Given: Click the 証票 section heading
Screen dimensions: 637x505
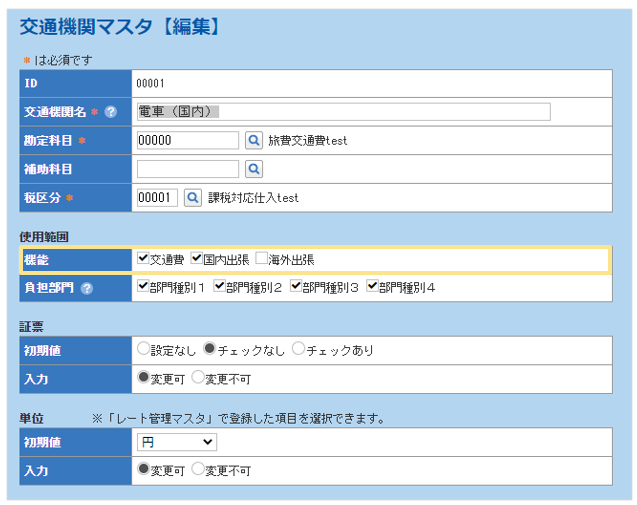Looking at the screenshot, I should (x=31, y=327).
